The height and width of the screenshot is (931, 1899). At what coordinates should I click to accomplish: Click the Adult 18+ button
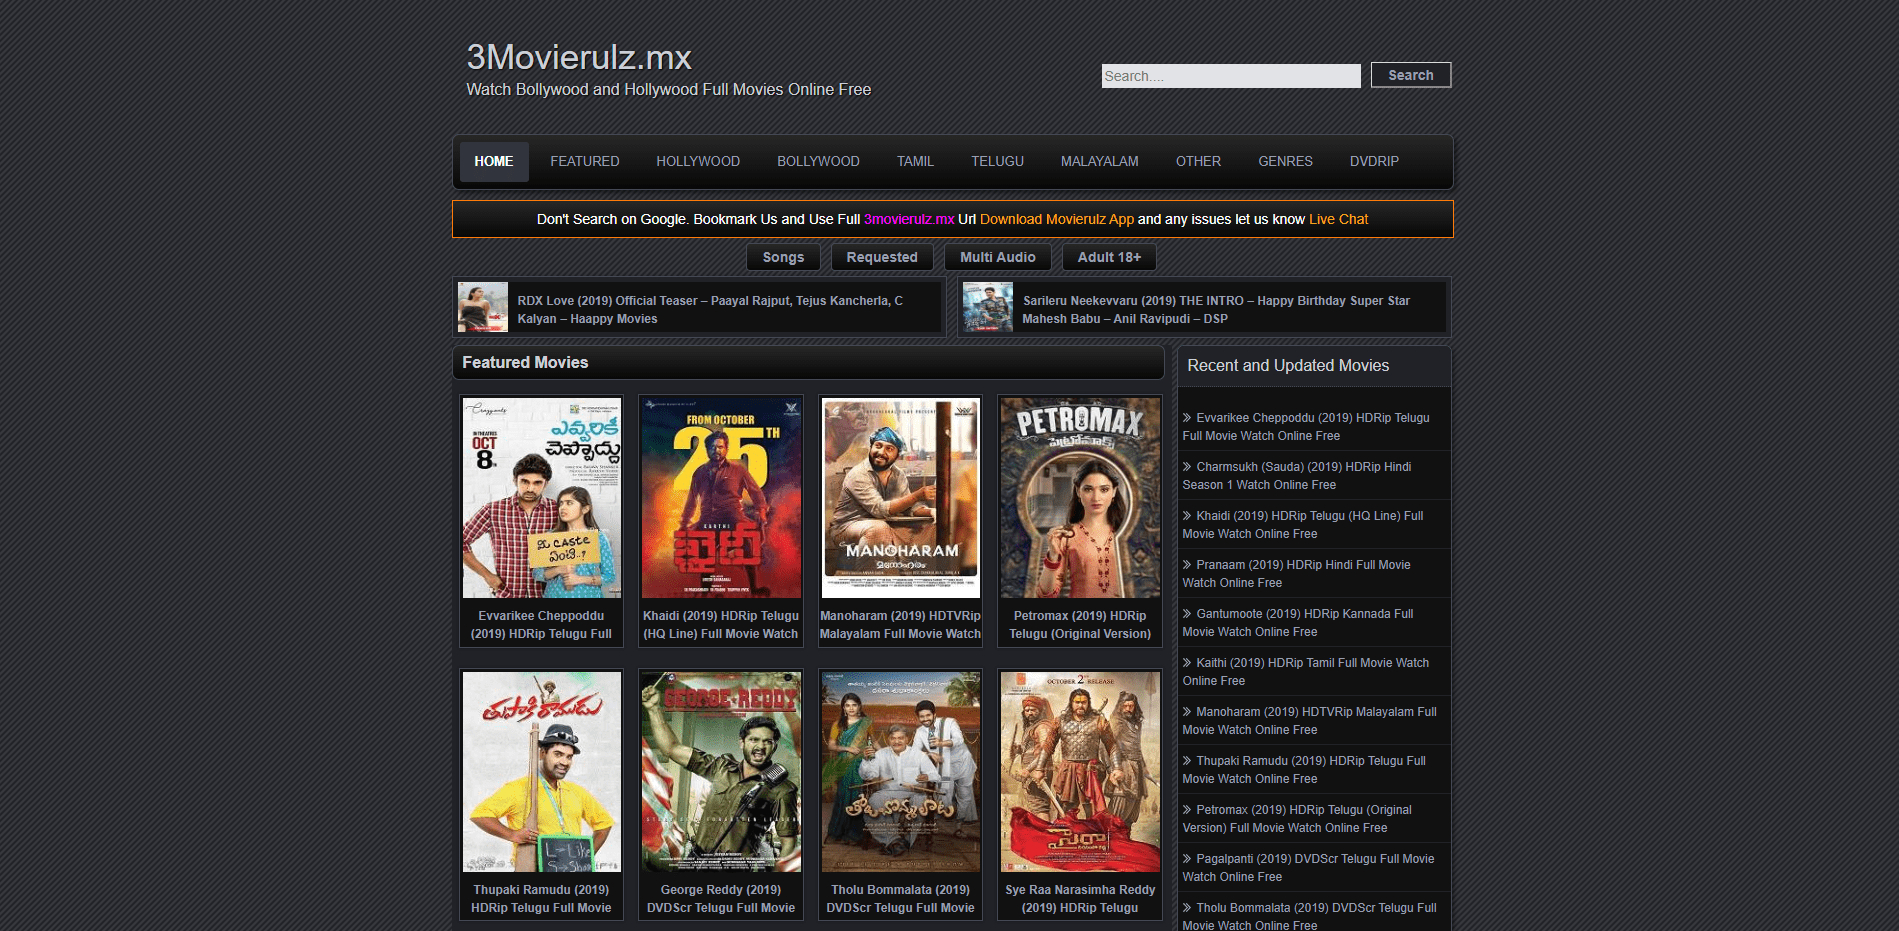click(1109, 257)
